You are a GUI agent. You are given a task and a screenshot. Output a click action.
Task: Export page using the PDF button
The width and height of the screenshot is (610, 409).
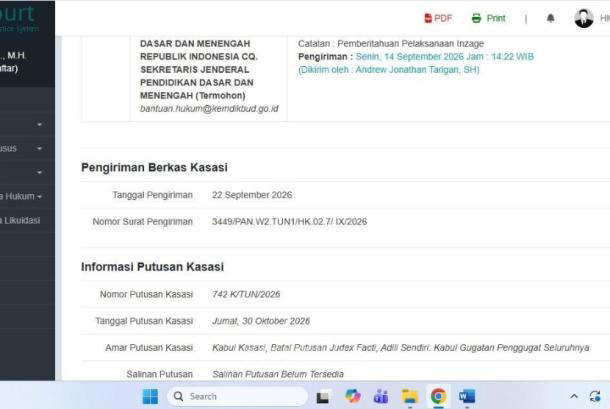(438, 18)
